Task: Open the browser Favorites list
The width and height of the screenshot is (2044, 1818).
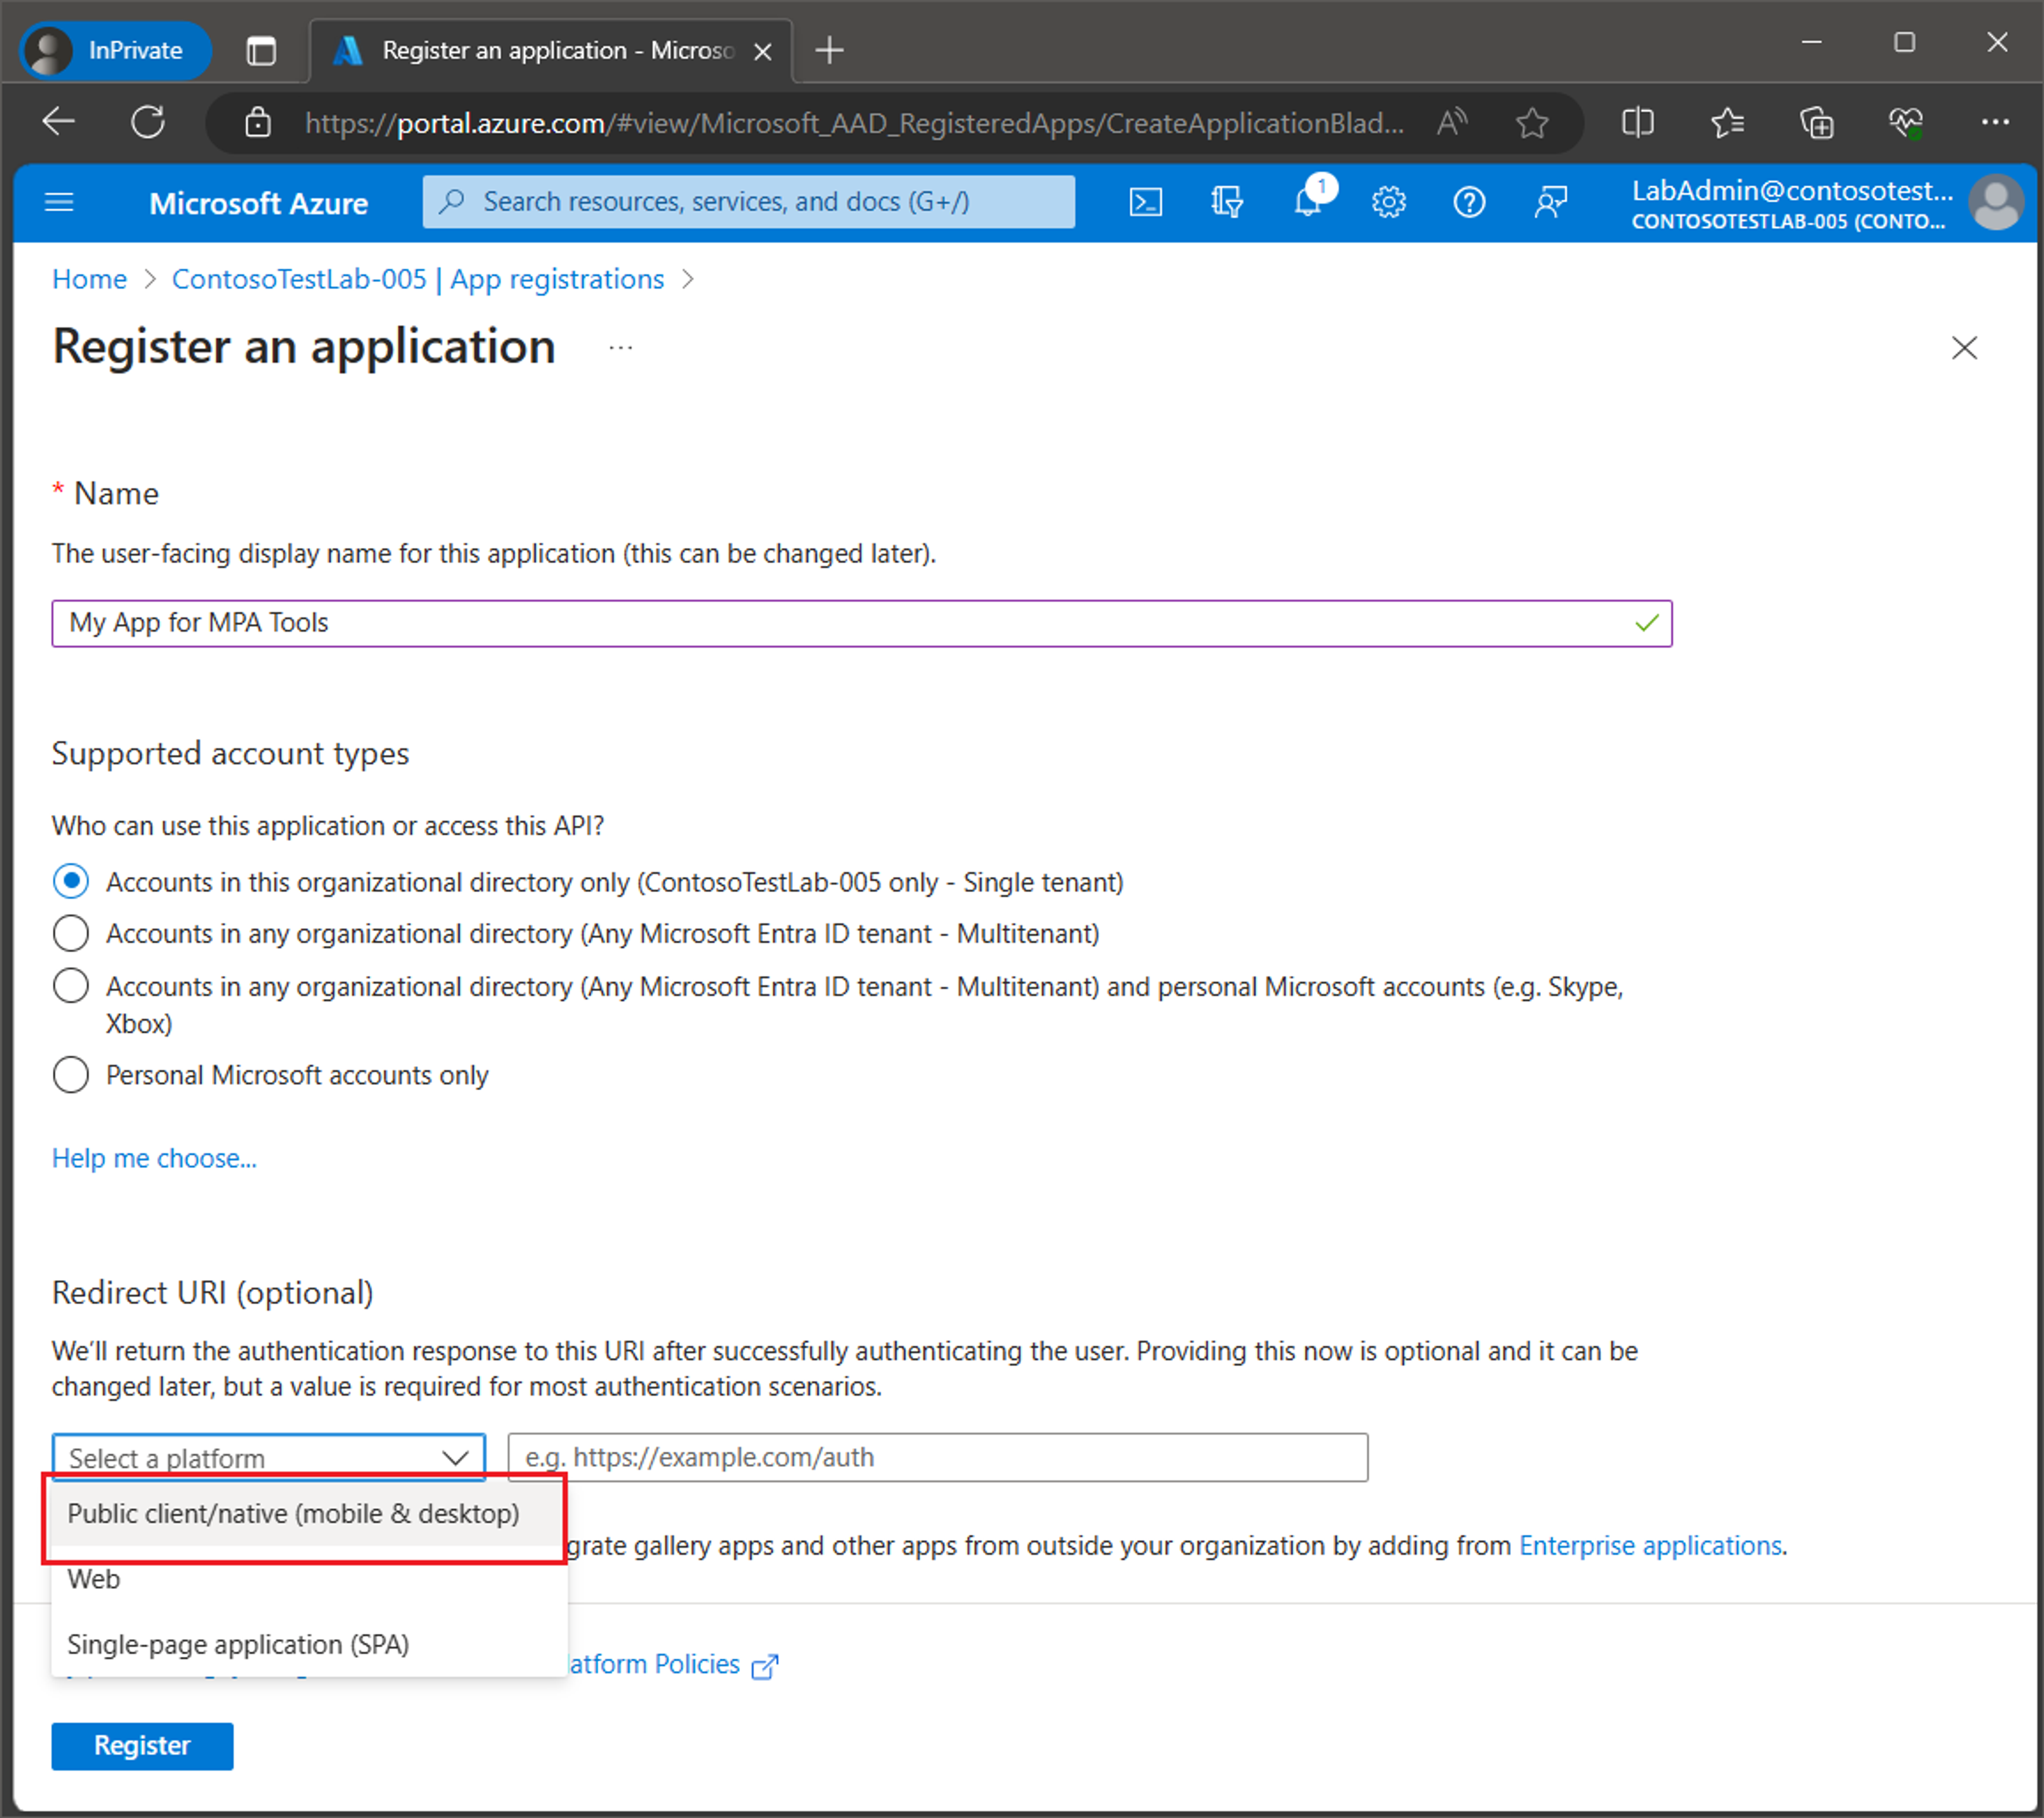Action: [1727, 122]
